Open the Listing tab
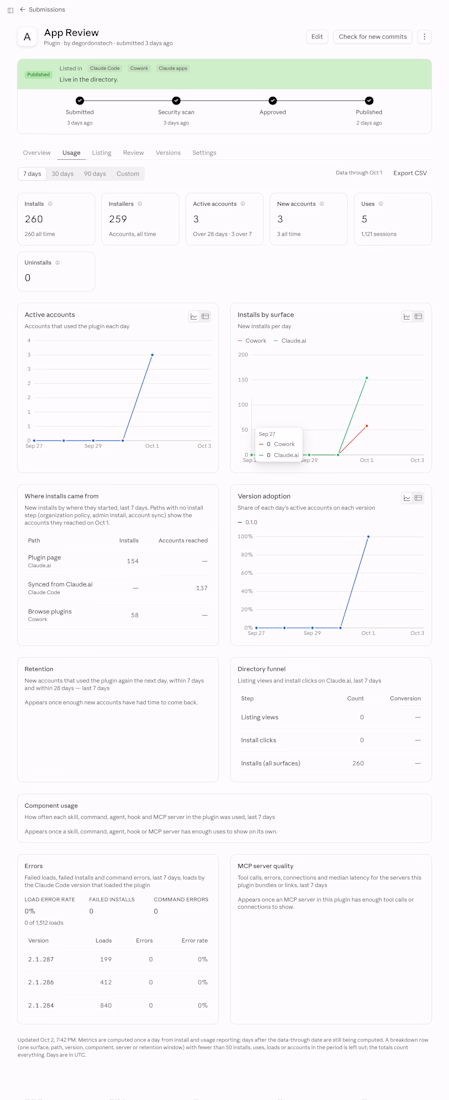This screenshot has width=449, height=1100. pyautogui.click(x=102, y=152)
